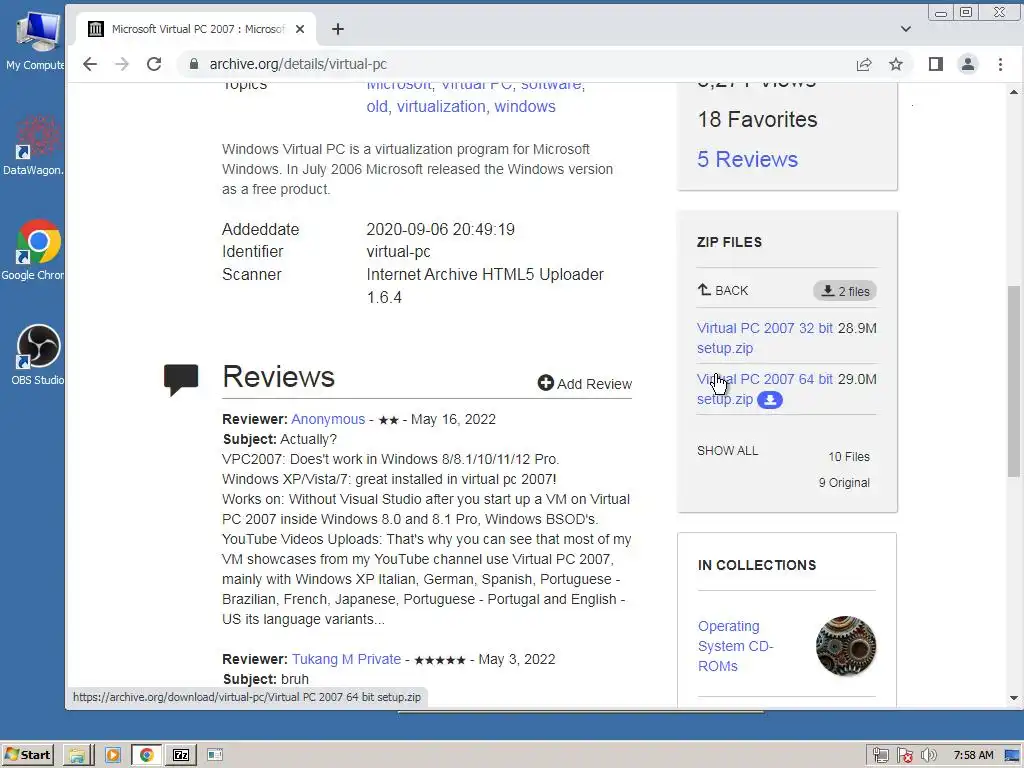Open the Windows Start menu
Viewport: 1024px width, 768px height.
click(x=28, y=755)
